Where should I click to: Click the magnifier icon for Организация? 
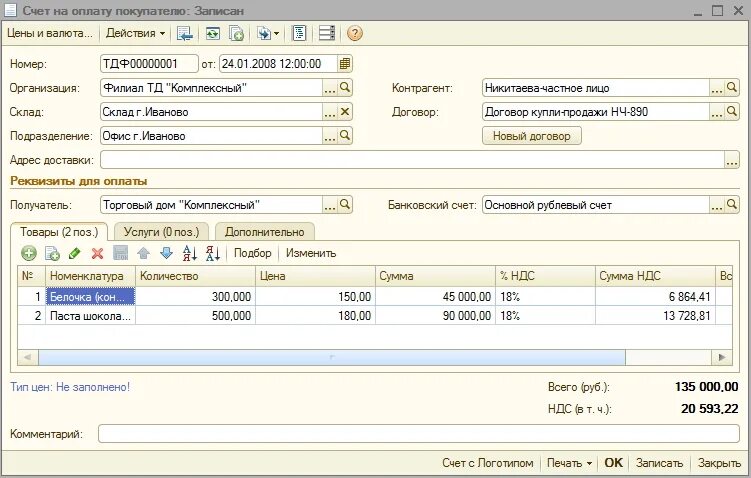(345, 88)
